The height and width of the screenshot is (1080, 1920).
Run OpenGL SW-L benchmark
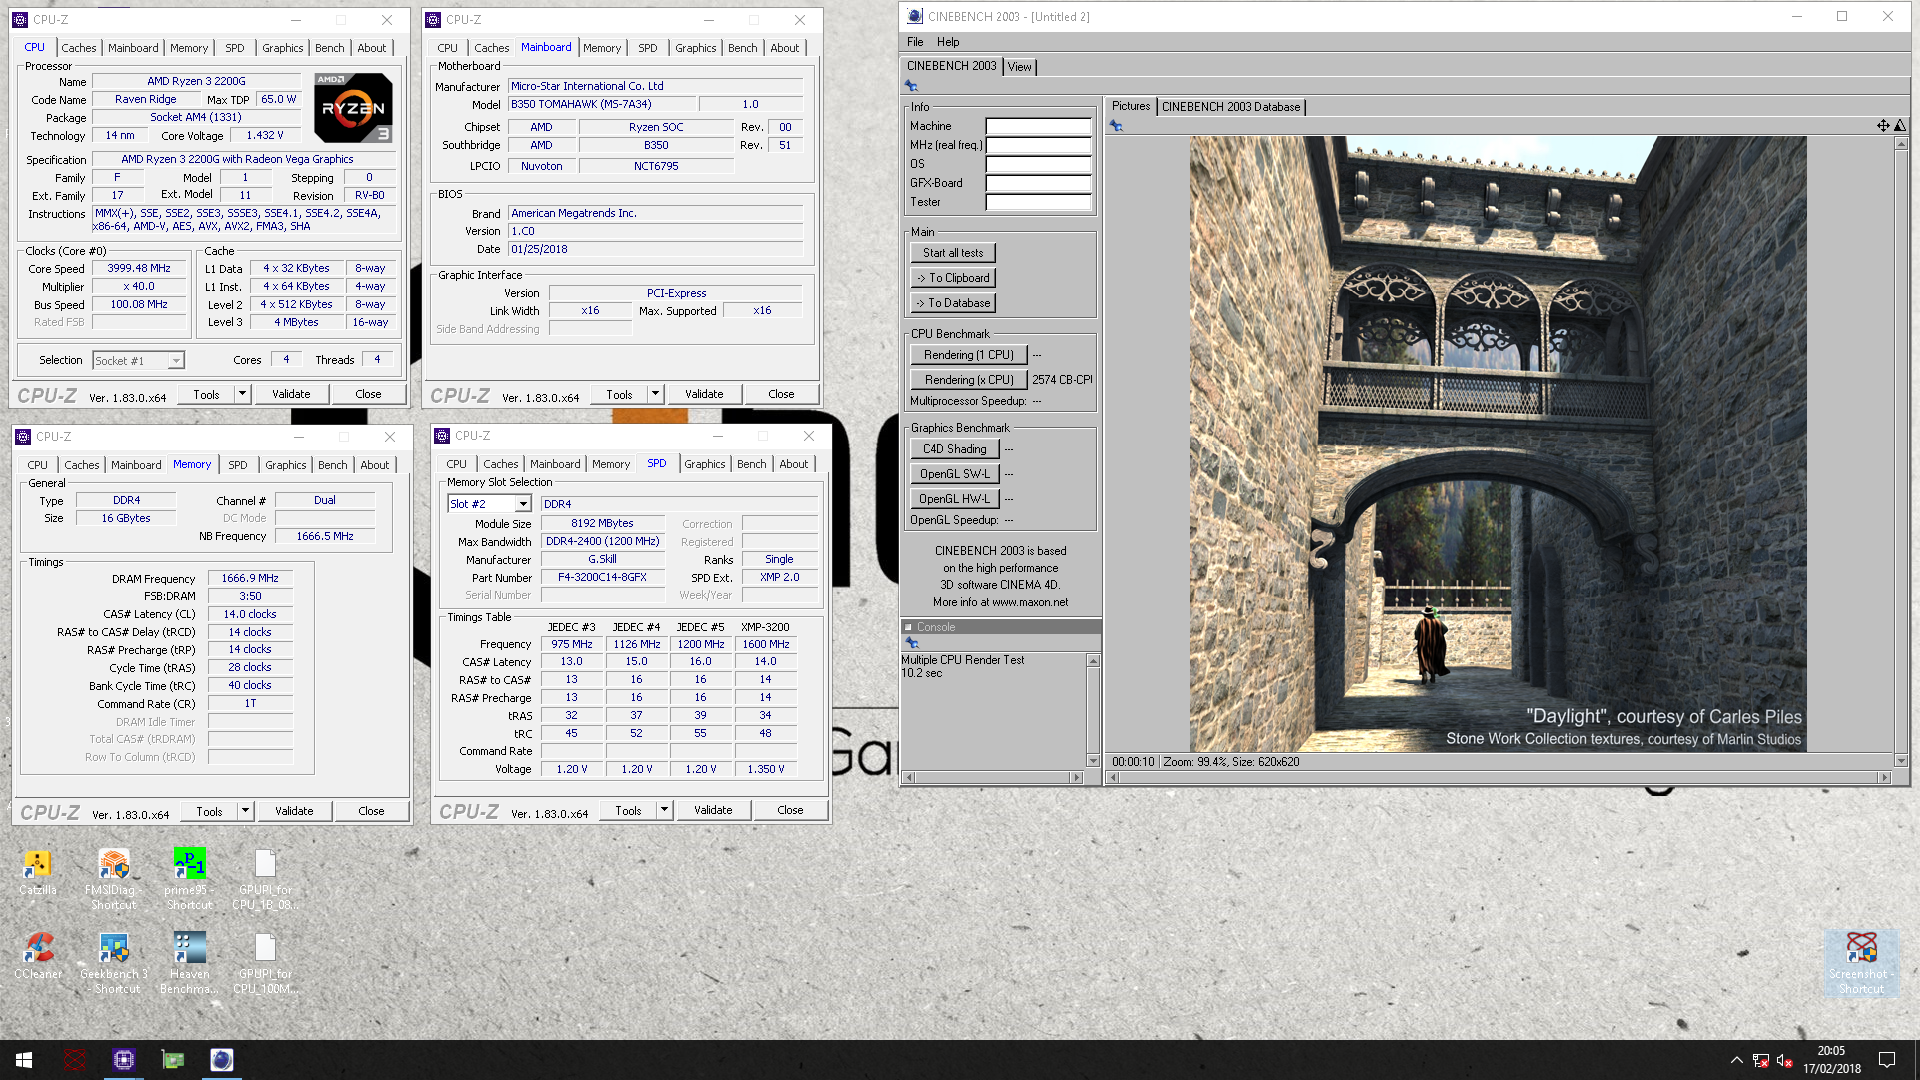pyautogui.click(x=954, y=474)
